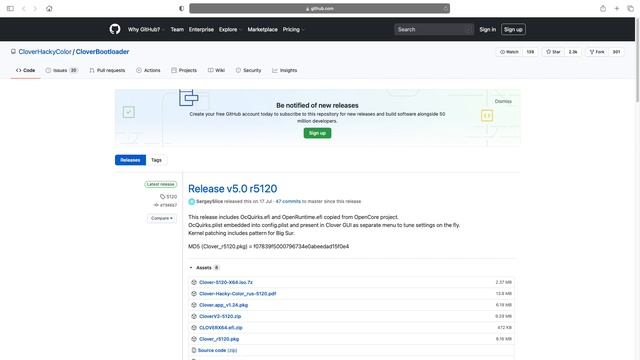Click the privacy shield icon beside address bar
640x360 pixels.
(x=182, y=8)
